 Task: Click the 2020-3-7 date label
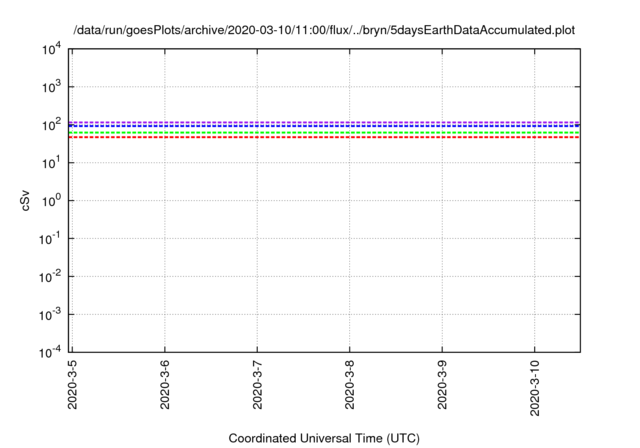point(257,384)
